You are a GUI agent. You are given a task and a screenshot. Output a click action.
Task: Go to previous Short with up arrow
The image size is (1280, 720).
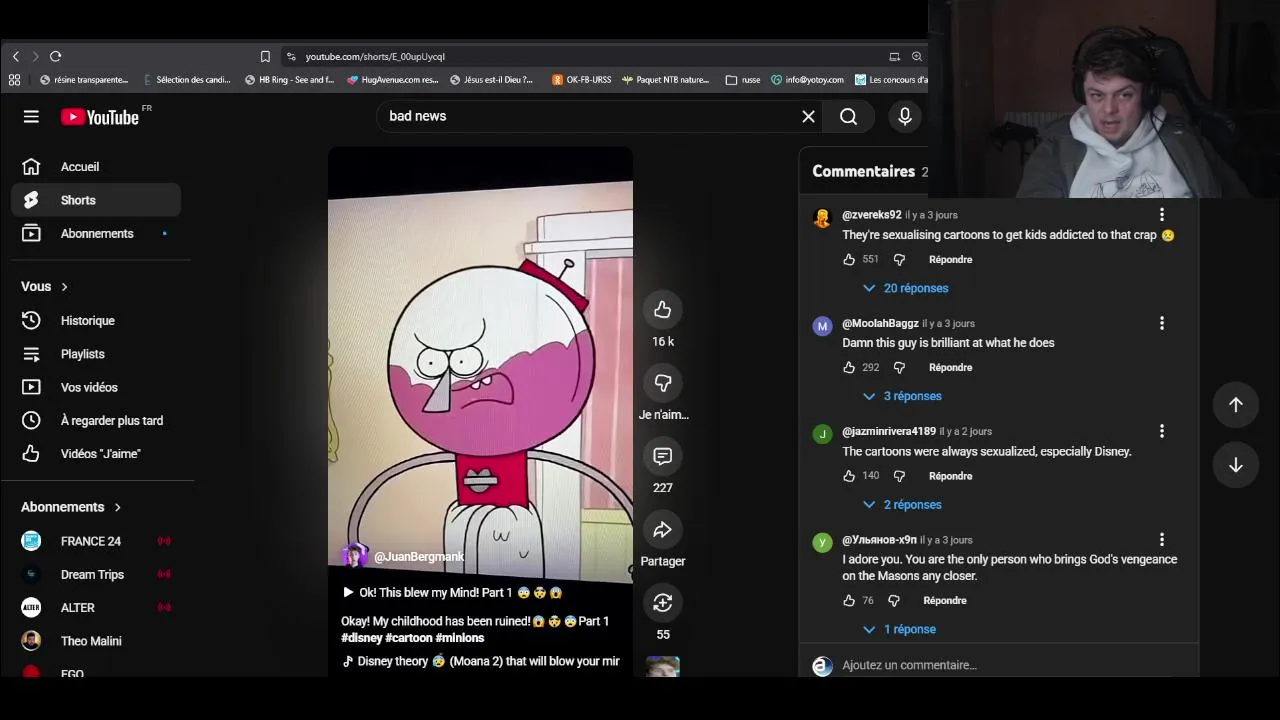[1236, 405]
